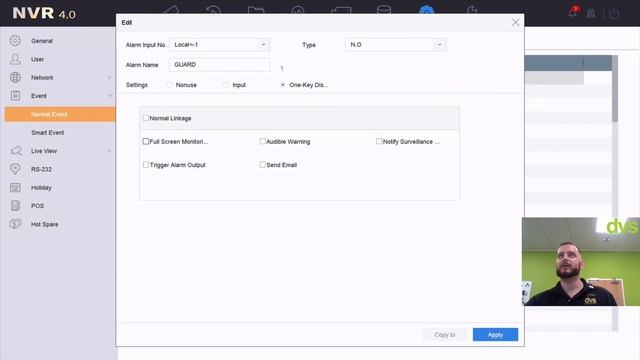
Task: Switch to the Smart Event page
Action: pos(48,132)
